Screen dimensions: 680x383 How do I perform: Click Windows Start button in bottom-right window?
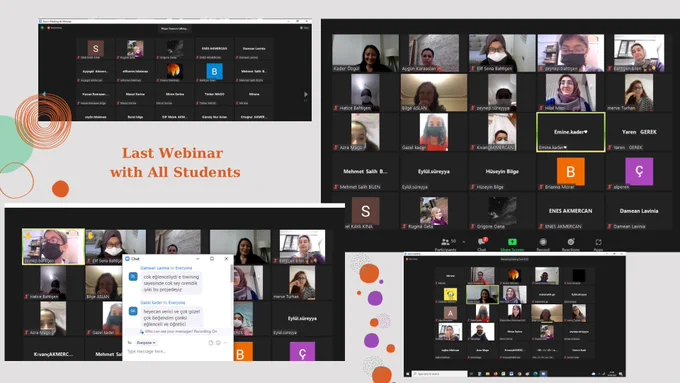tap(408, 373)
